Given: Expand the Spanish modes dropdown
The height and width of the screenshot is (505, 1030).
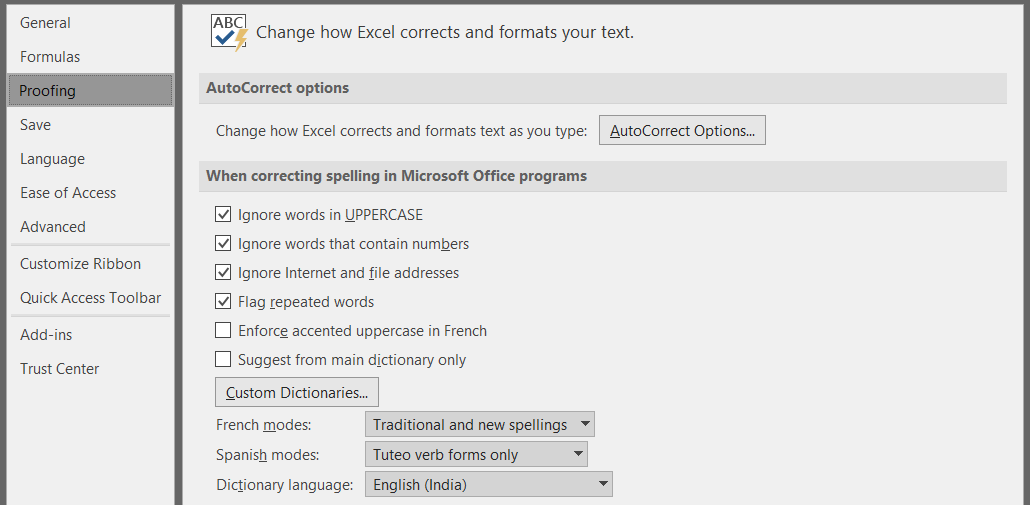Looking at the screenshot, I should coord(476,454).
